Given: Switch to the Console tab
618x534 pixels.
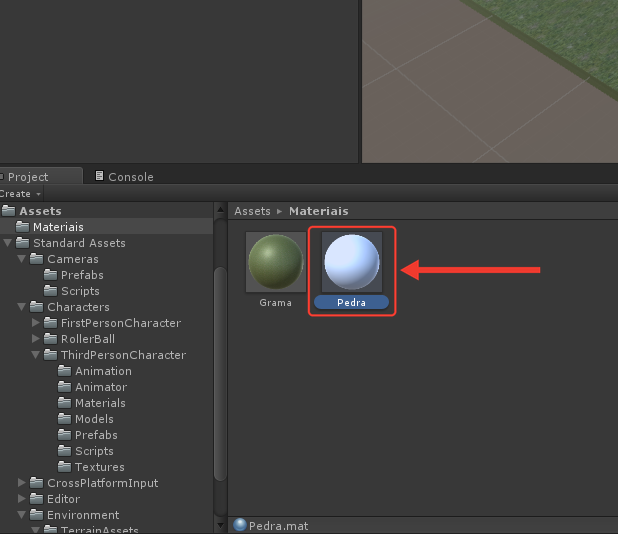Looking at the screenshot, I should [x=124, y=177].
